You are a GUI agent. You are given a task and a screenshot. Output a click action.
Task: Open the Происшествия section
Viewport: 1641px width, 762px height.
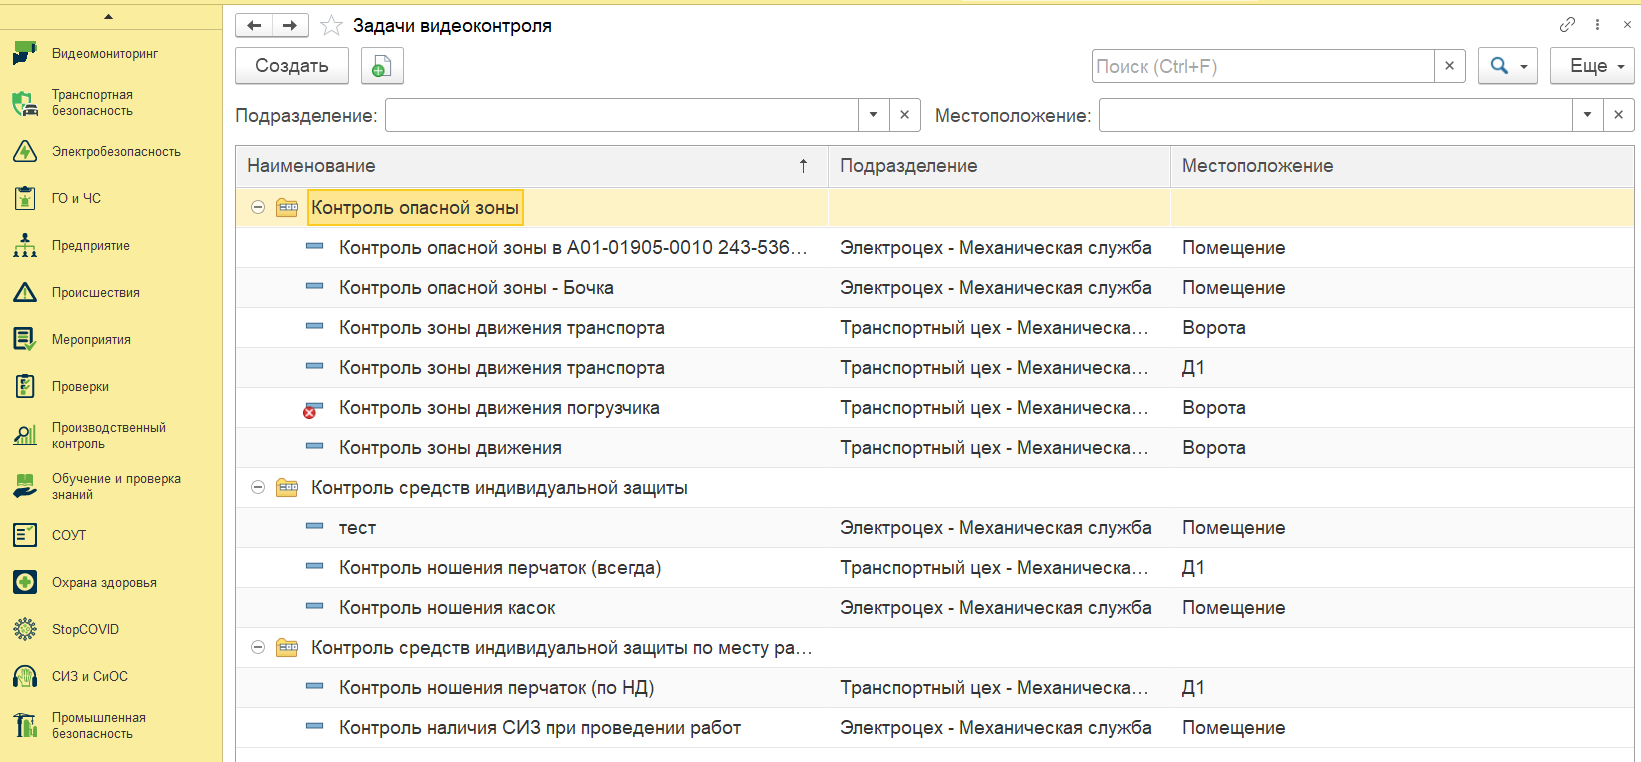coord(96,293)
